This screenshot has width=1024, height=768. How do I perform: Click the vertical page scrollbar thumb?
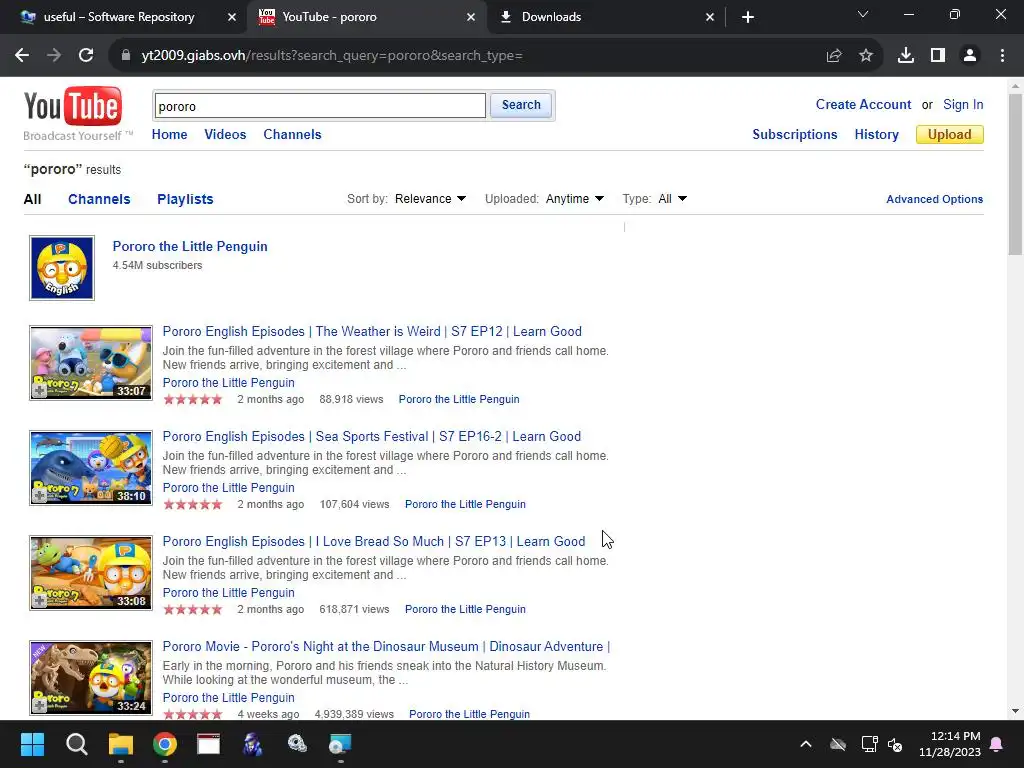tap(1015, 174)
